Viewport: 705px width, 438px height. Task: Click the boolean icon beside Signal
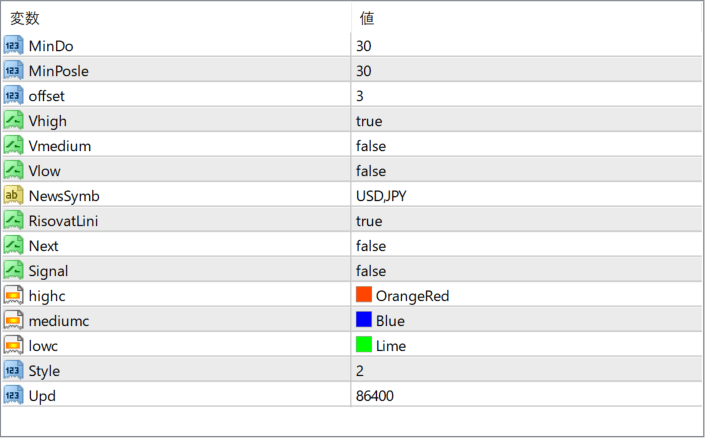coord(13,270)
